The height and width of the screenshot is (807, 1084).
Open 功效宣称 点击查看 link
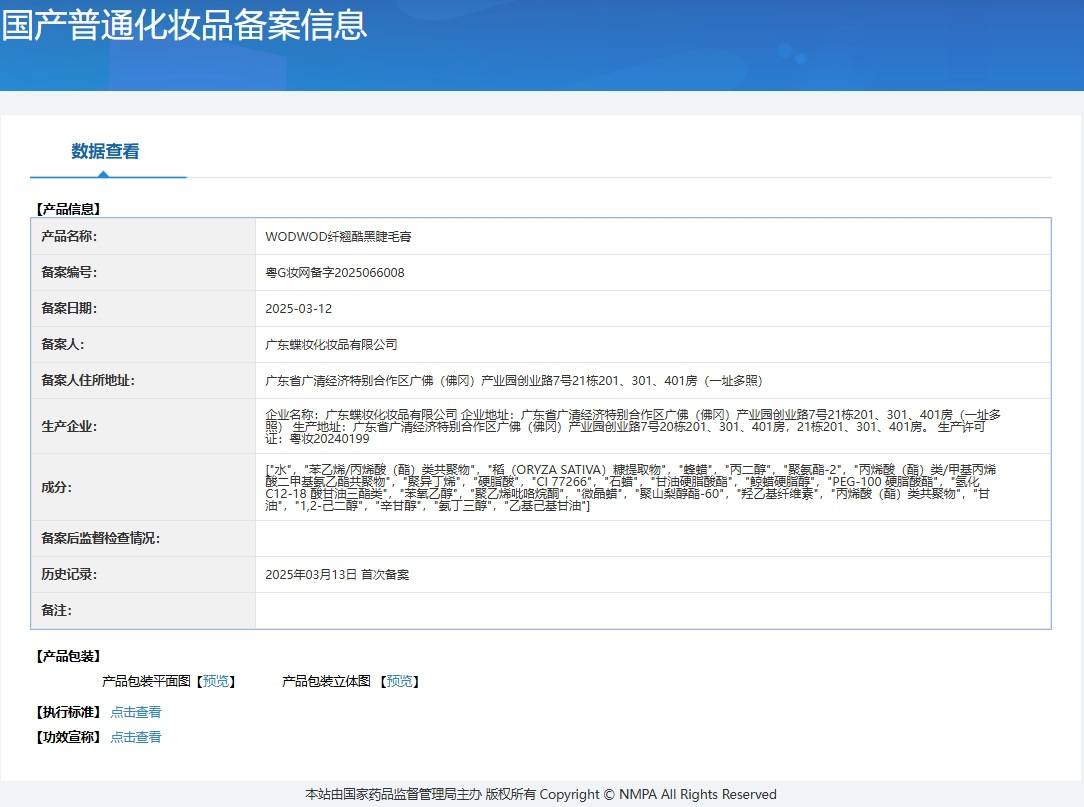[136, 736]
